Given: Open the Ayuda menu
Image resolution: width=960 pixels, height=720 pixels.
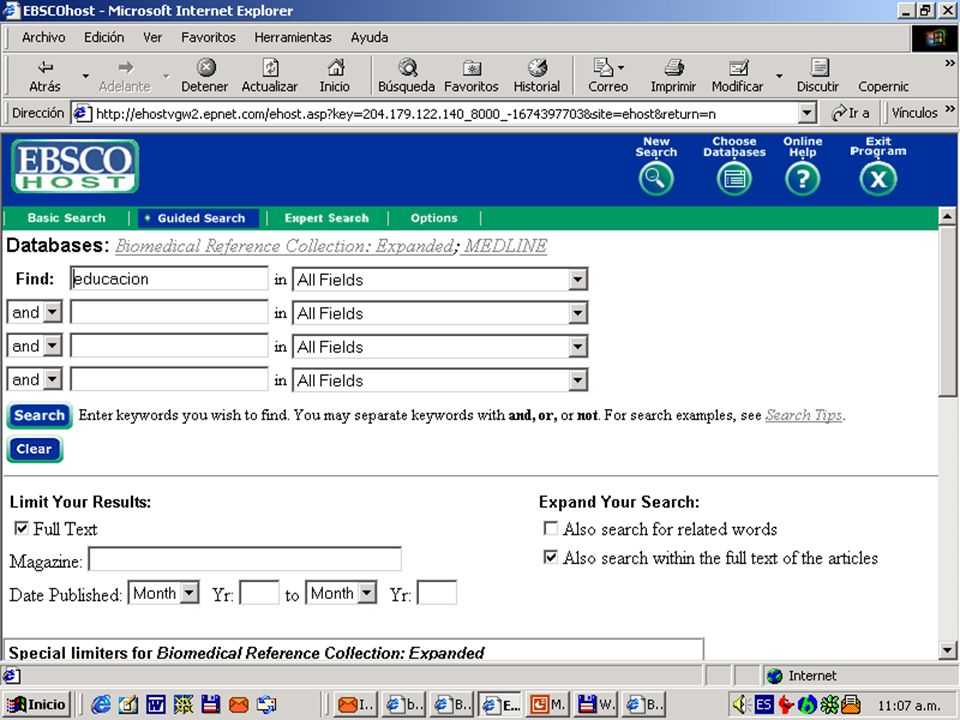Looking at the screenshot, I should point(369,37).
